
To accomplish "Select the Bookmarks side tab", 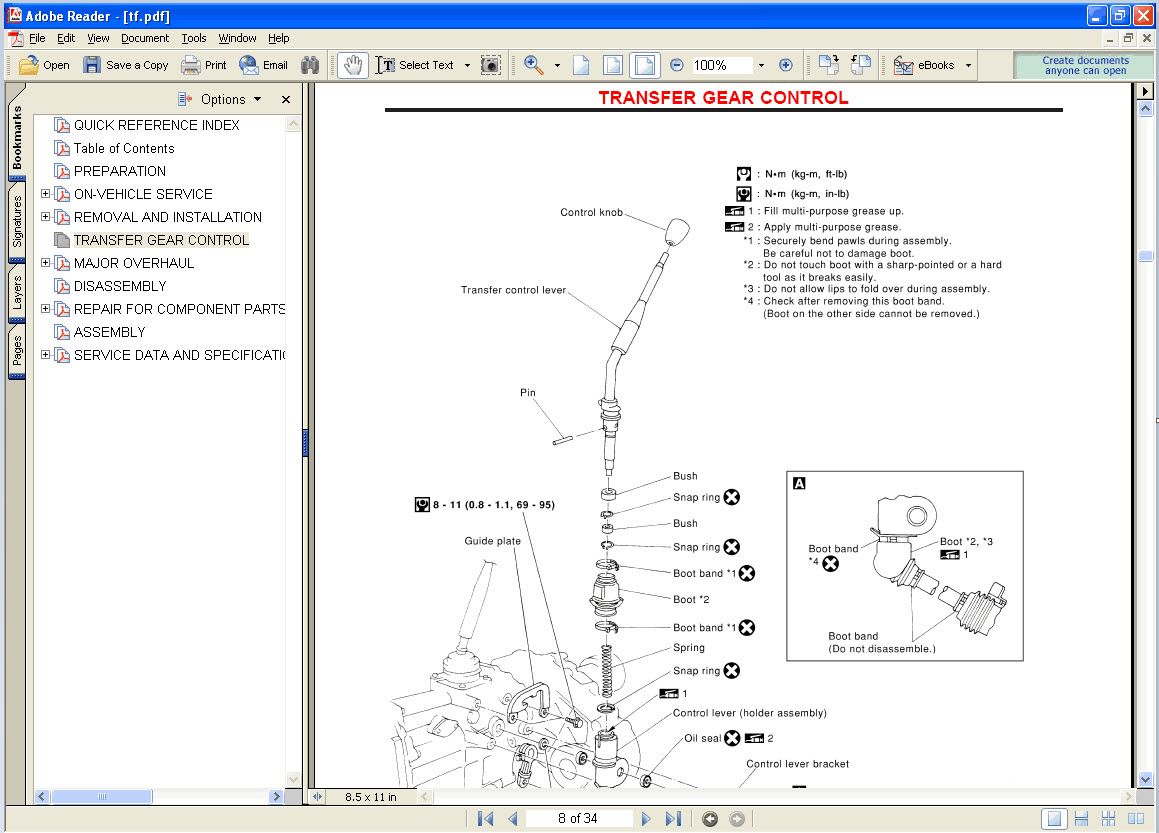I will point(16,137).
